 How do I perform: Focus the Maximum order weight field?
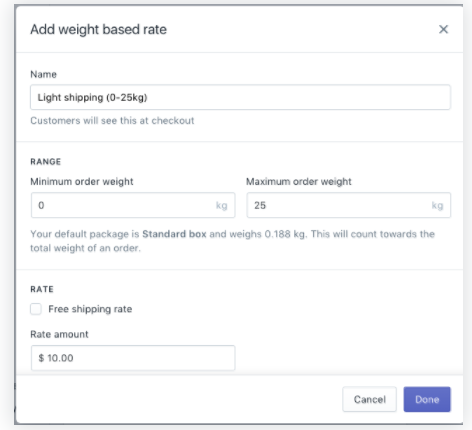(x=349, y=205)
